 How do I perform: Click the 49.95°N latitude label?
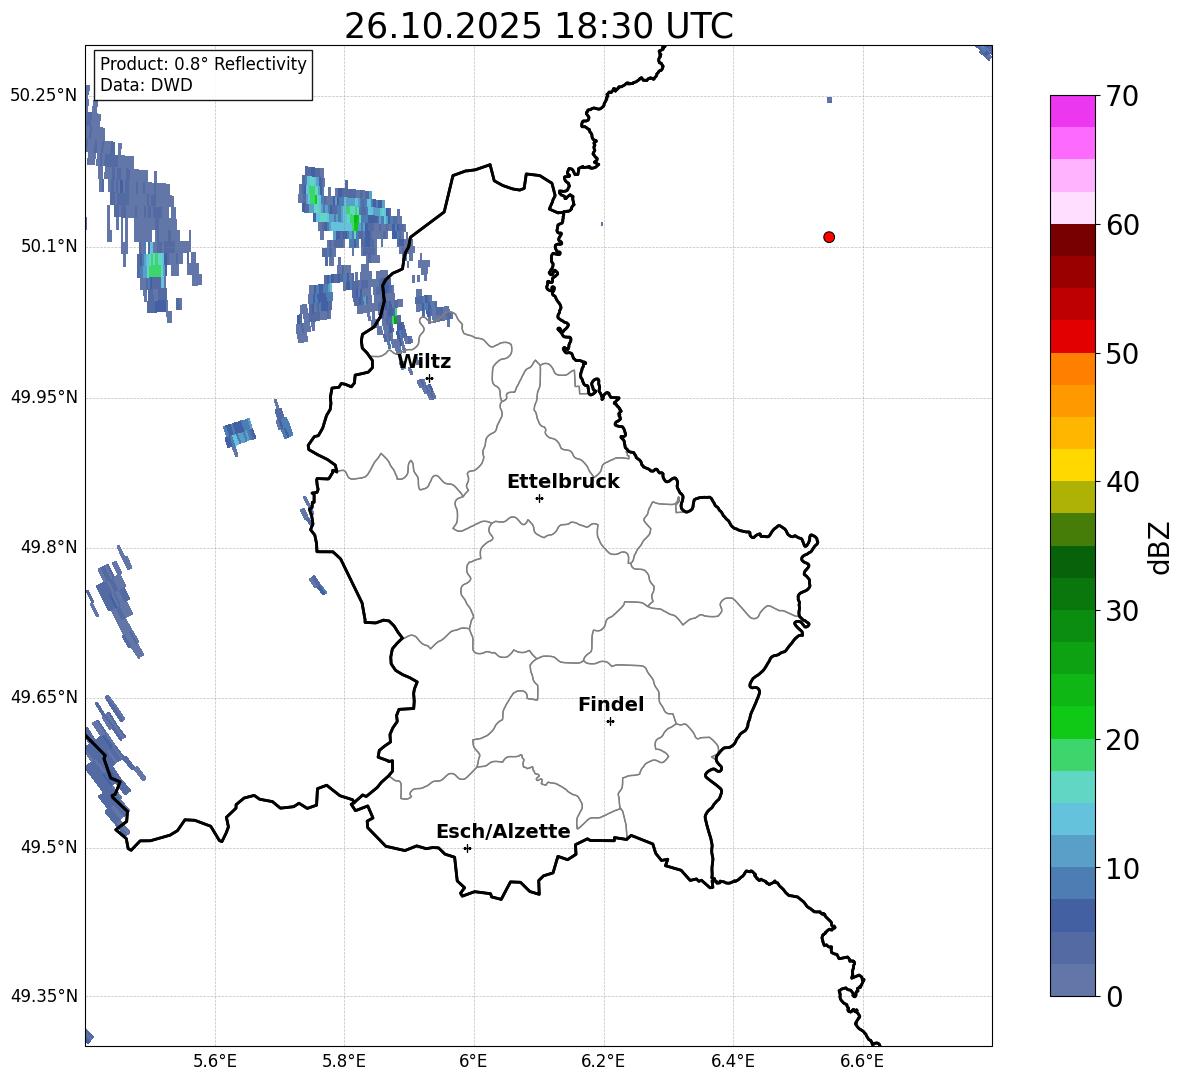(x=44, y=396)
